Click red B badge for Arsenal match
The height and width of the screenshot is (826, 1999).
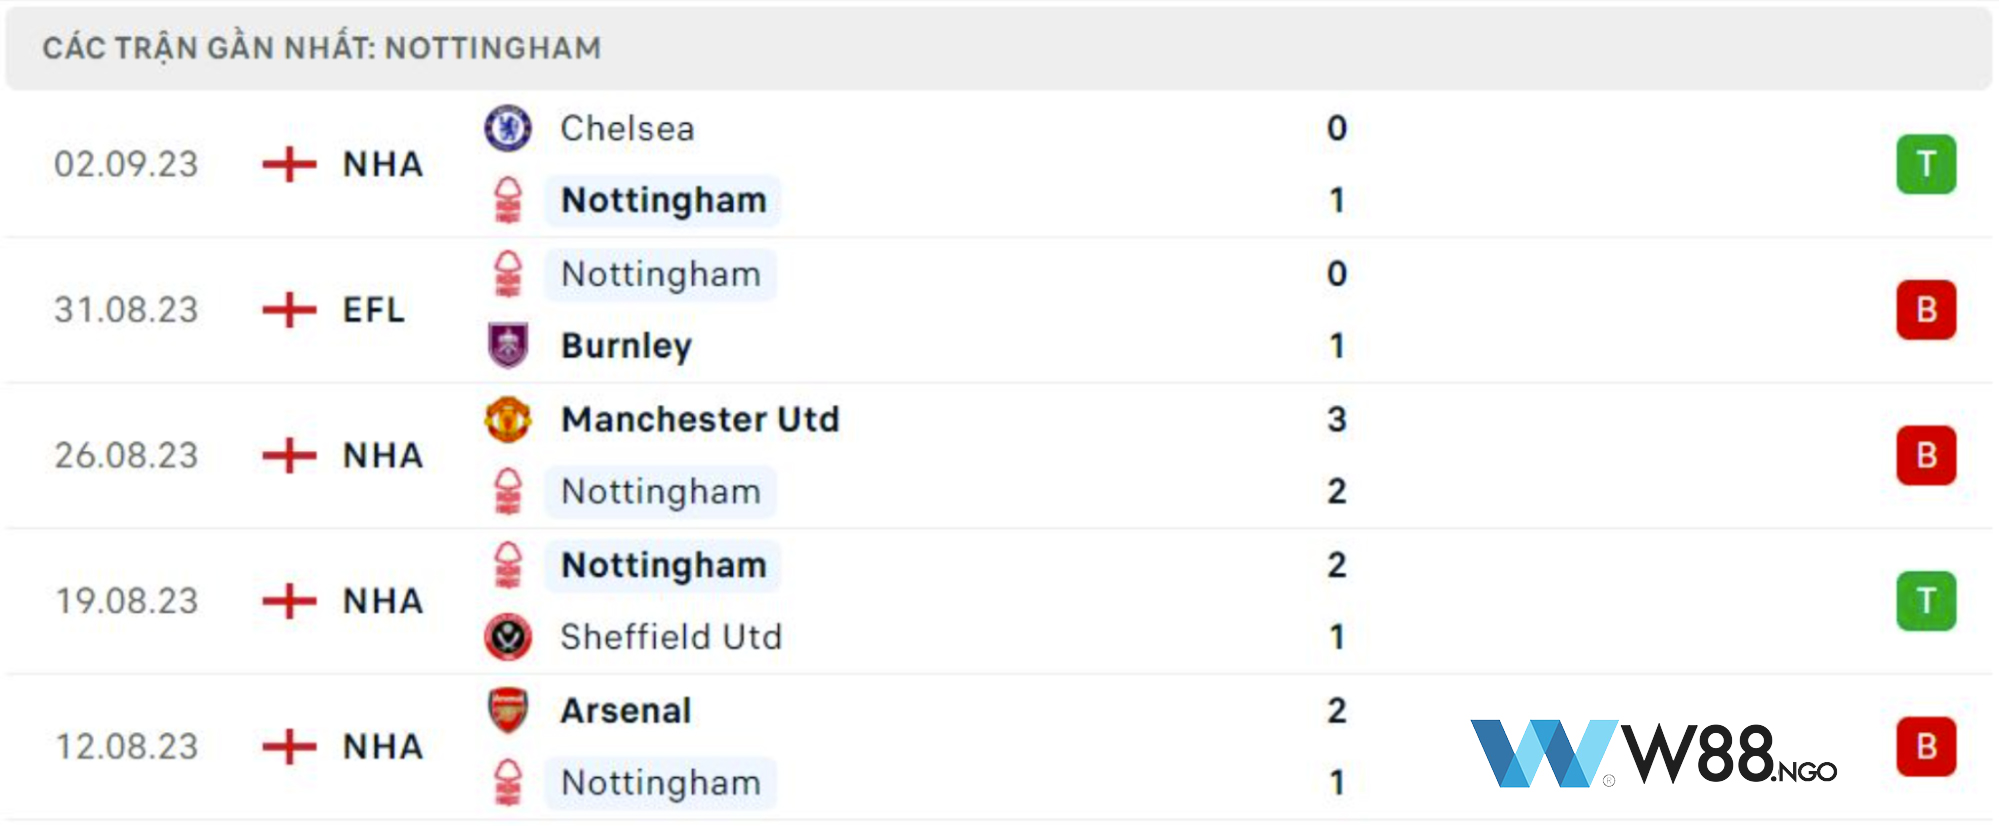click(x=1926, y=747)
